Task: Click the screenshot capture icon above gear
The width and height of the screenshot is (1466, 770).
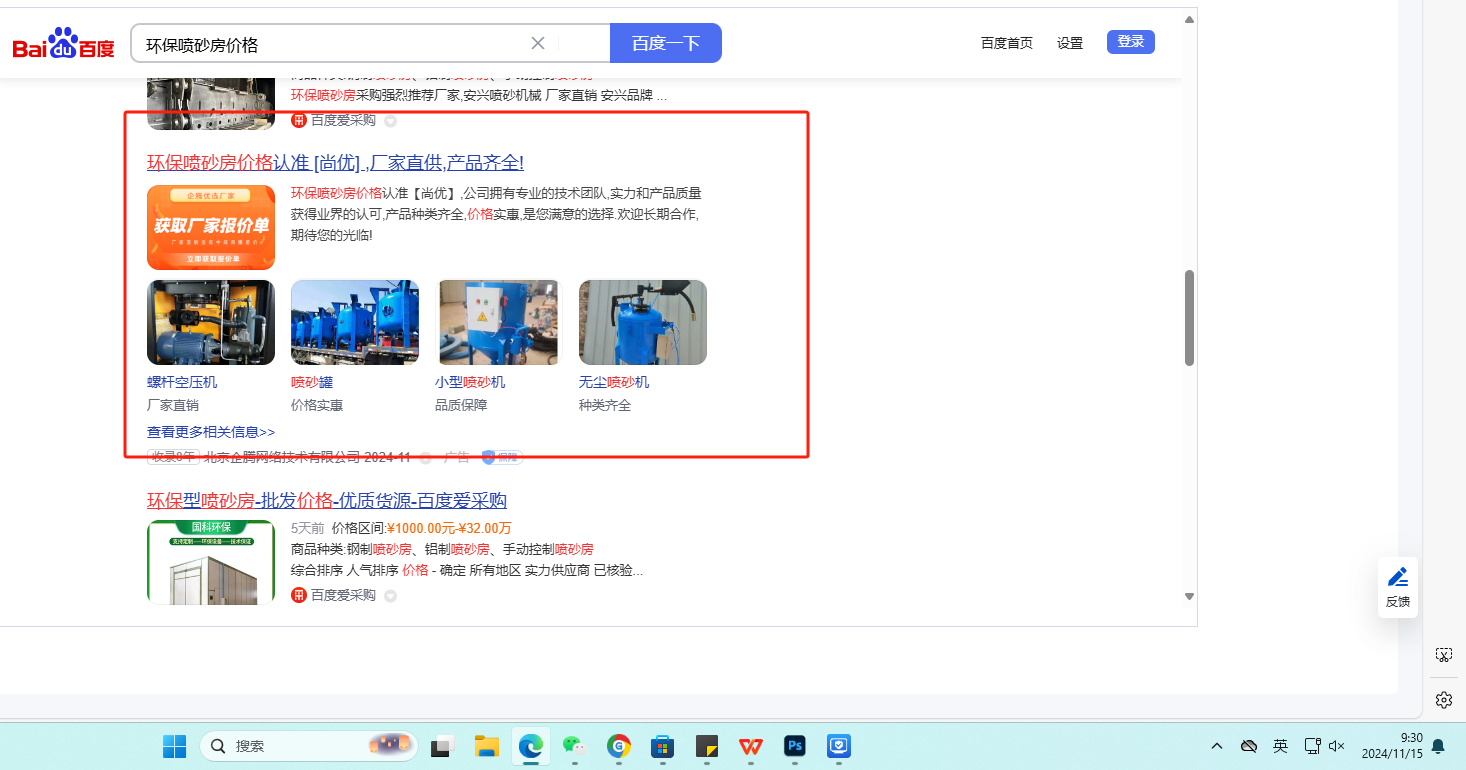Action: [x=1443, y=655]
